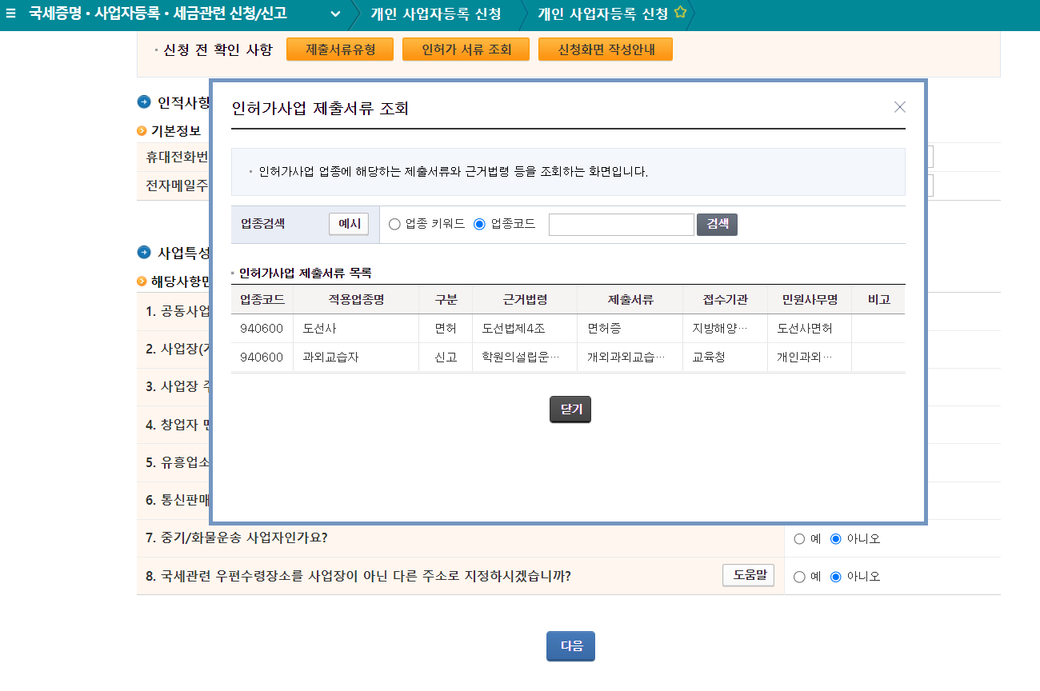Click the 다음 next button
The height and width of the screenshot is (691, 1040).
(x=570, y=646)
